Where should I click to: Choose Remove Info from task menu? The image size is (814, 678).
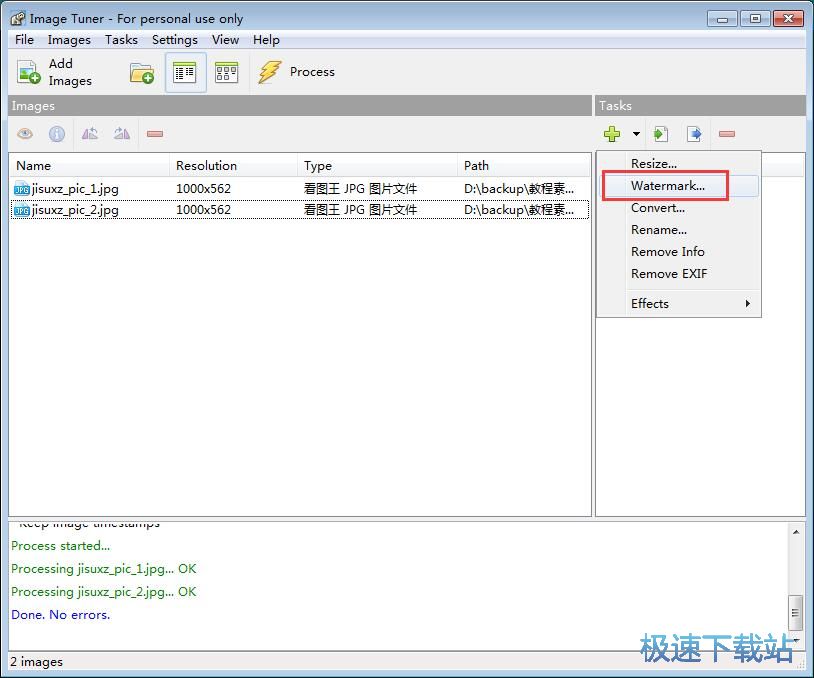pyautogui.click(x=679, y=252)
